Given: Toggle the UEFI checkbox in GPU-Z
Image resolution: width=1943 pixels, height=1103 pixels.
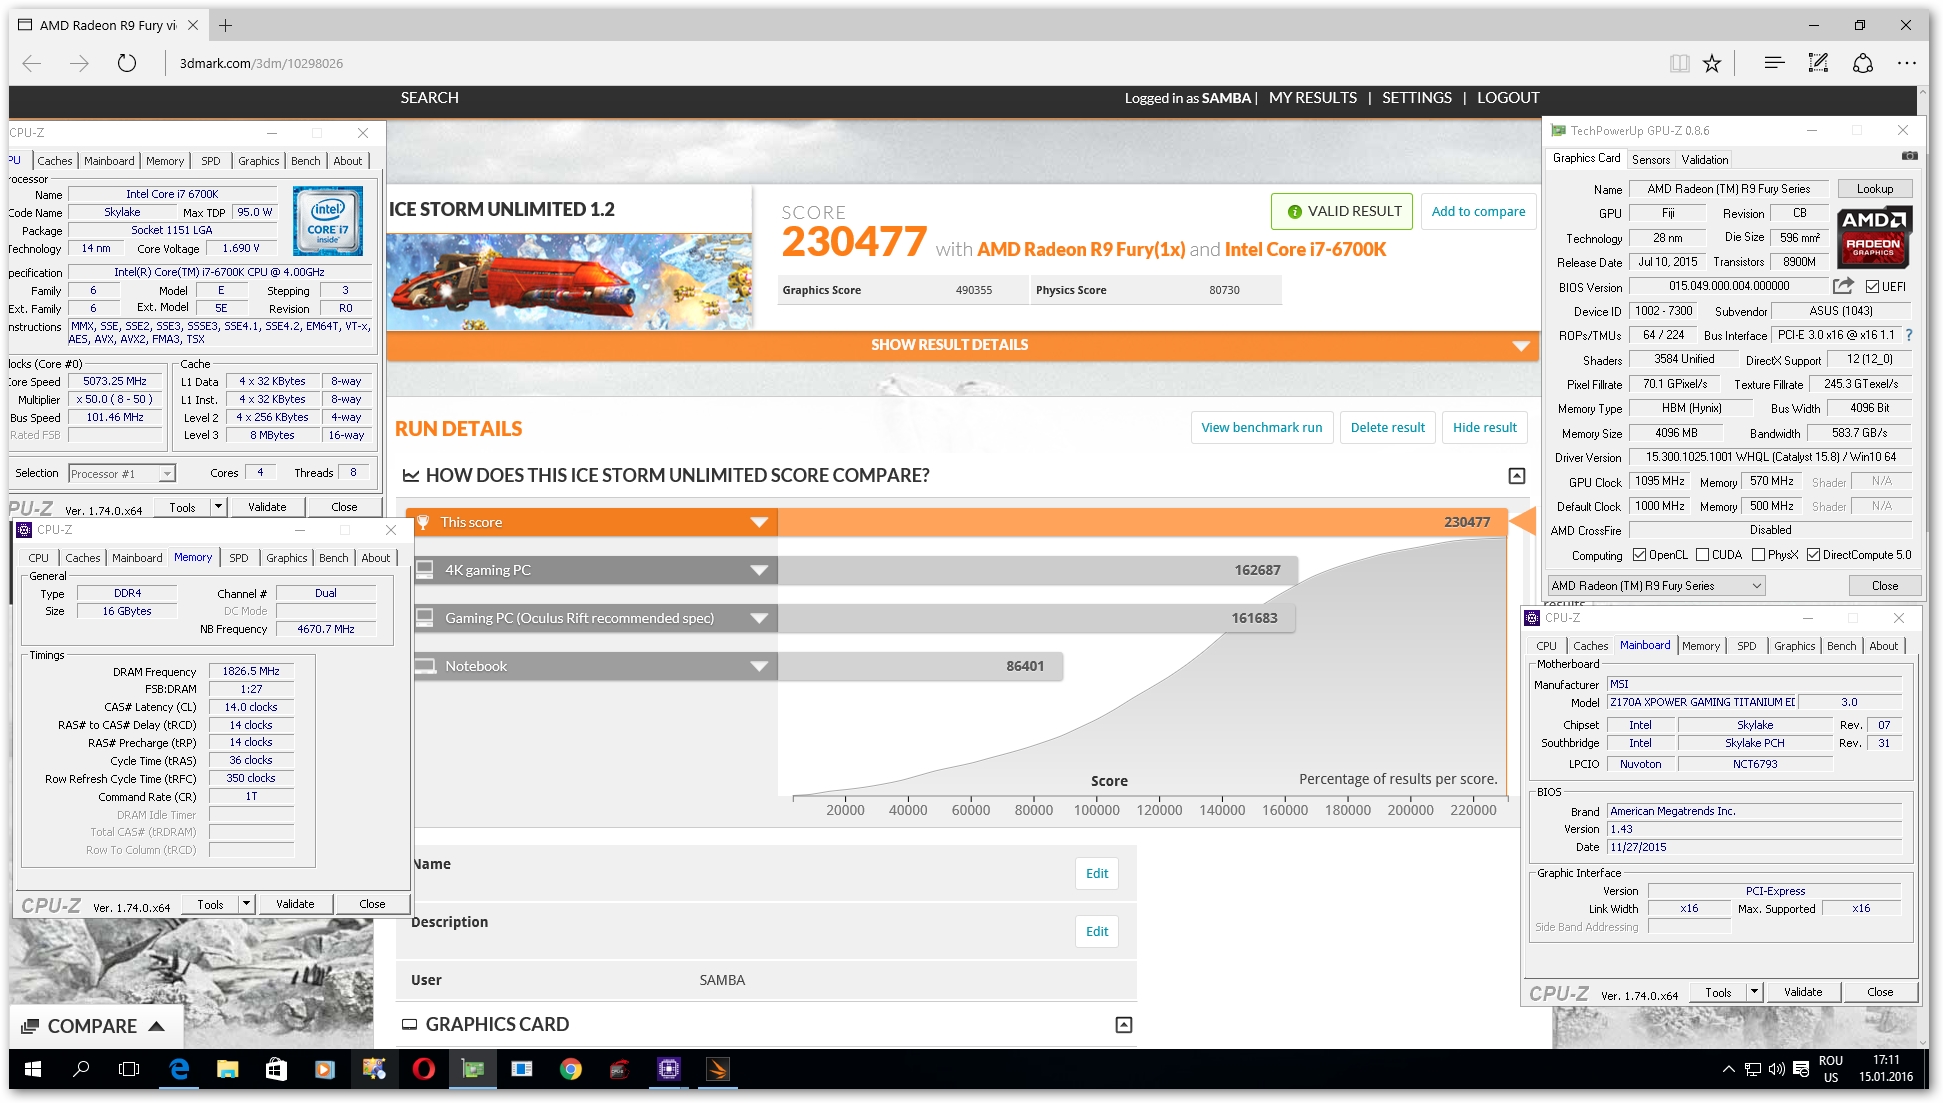Looking at the screenshot, I should [x=1871, y=286].
